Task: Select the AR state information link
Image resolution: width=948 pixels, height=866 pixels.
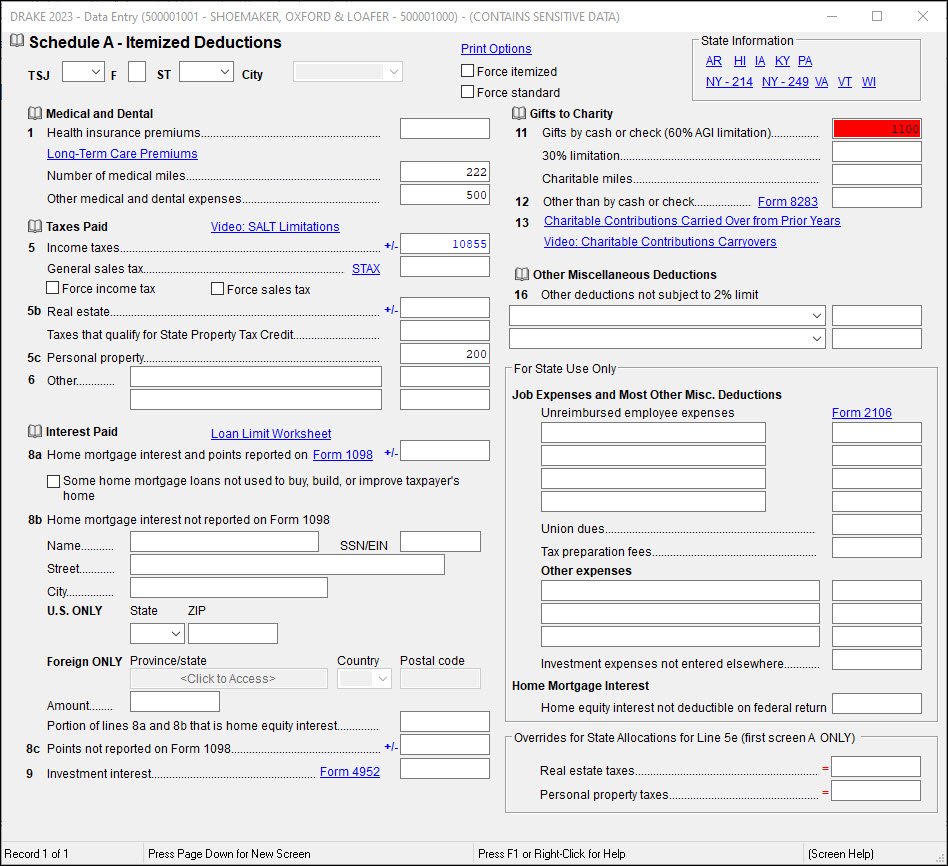Action: (713, 60)
